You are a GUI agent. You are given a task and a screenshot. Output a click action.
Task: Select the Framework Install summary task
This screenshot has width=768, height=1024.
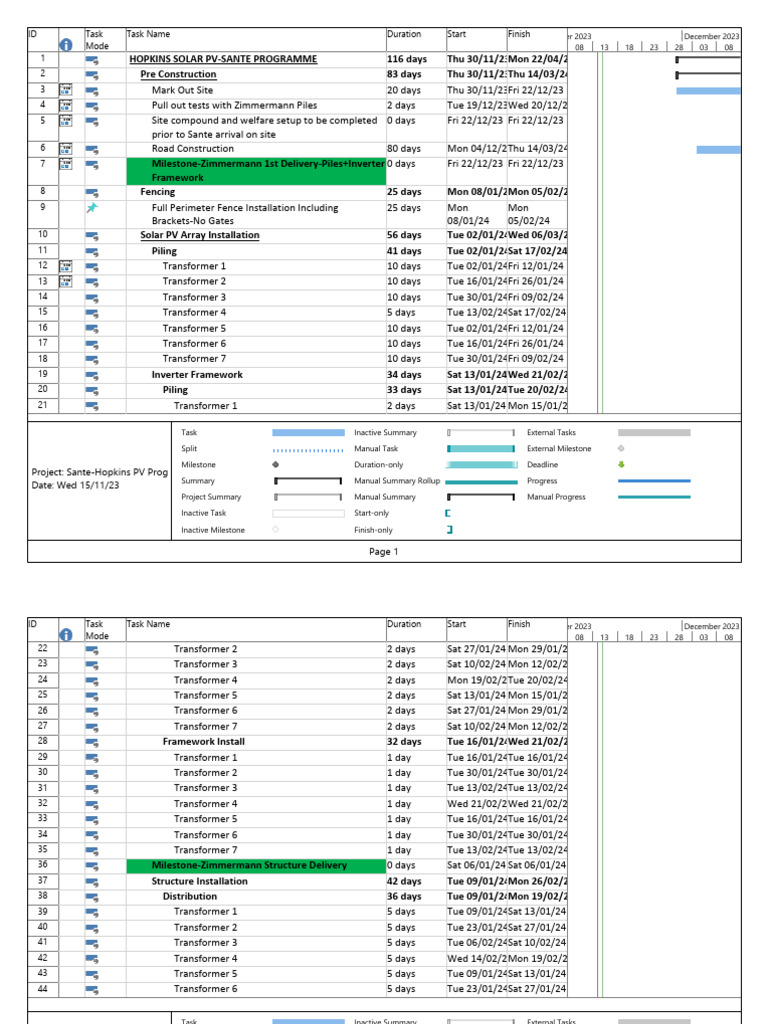pos(204,742)
